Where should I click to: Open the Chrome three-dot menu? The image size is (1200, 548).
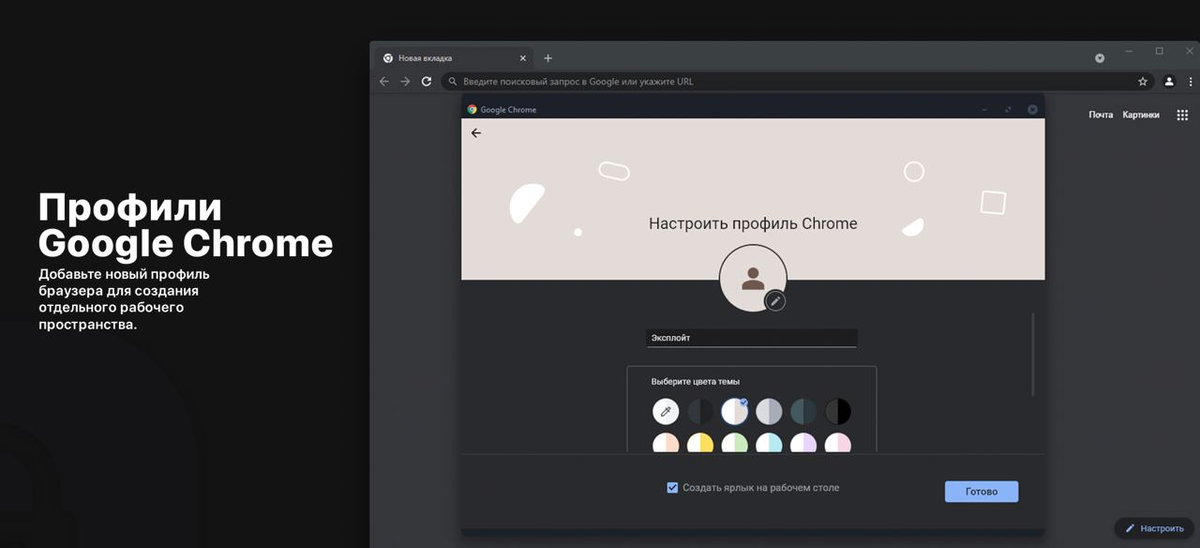click(x=1190, y=81)
